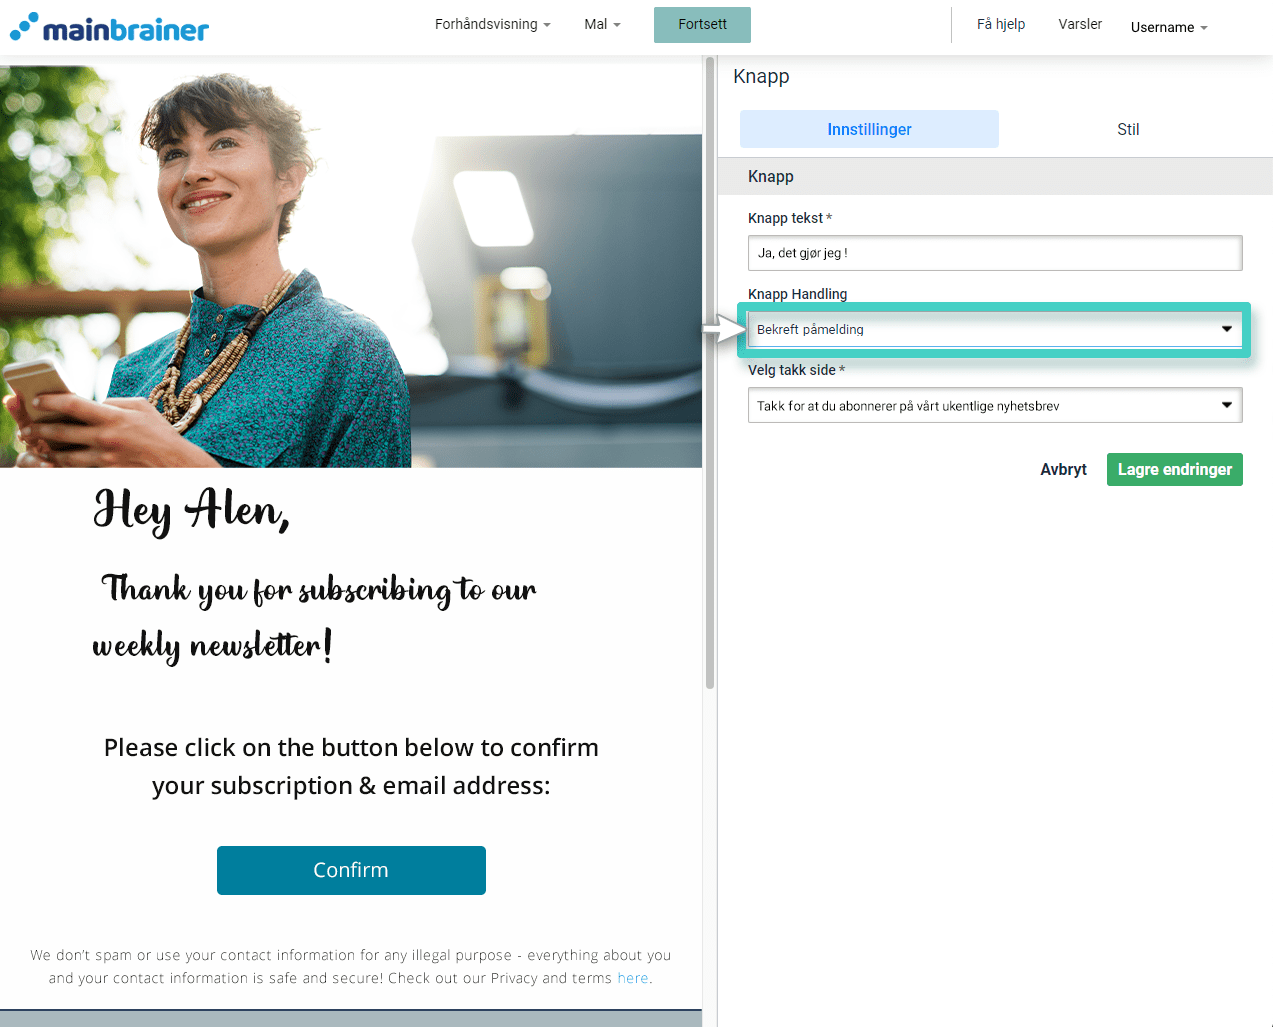Open the Privacy and terms 'here' link
This screenshot has width=1273, height=1027.
[633, 978]
